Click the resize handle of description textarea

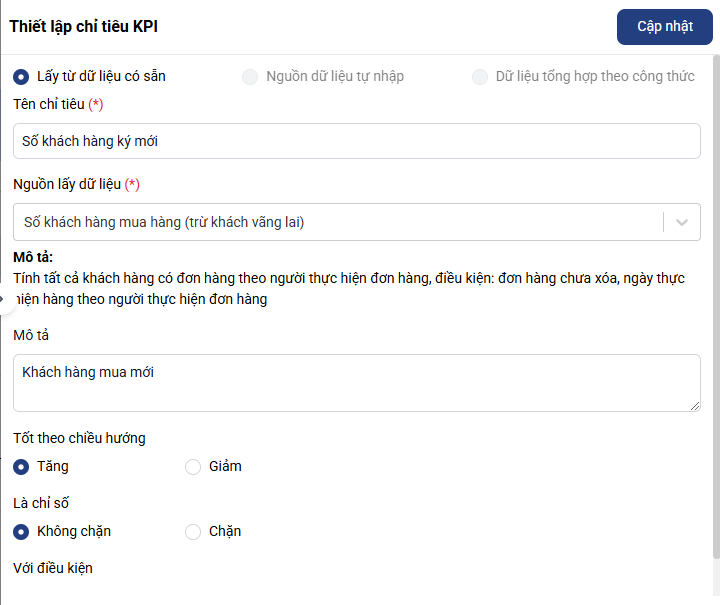[x=694, y=405]
